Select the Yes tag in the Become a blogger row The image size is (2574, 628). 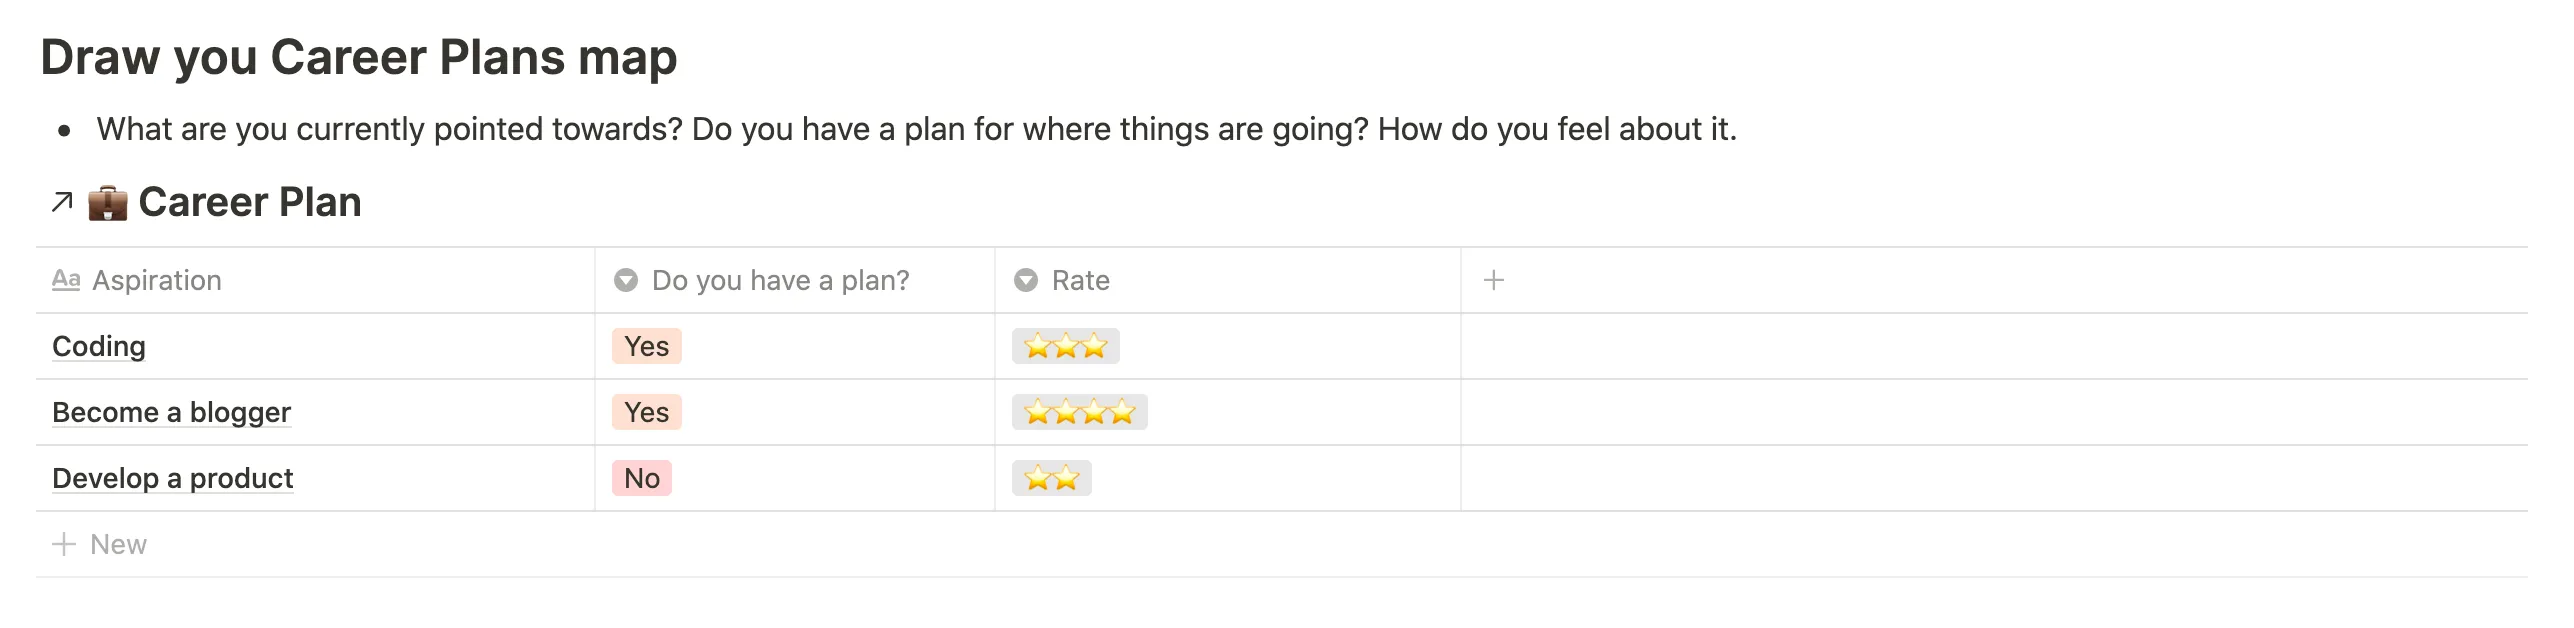click(646, 412)
